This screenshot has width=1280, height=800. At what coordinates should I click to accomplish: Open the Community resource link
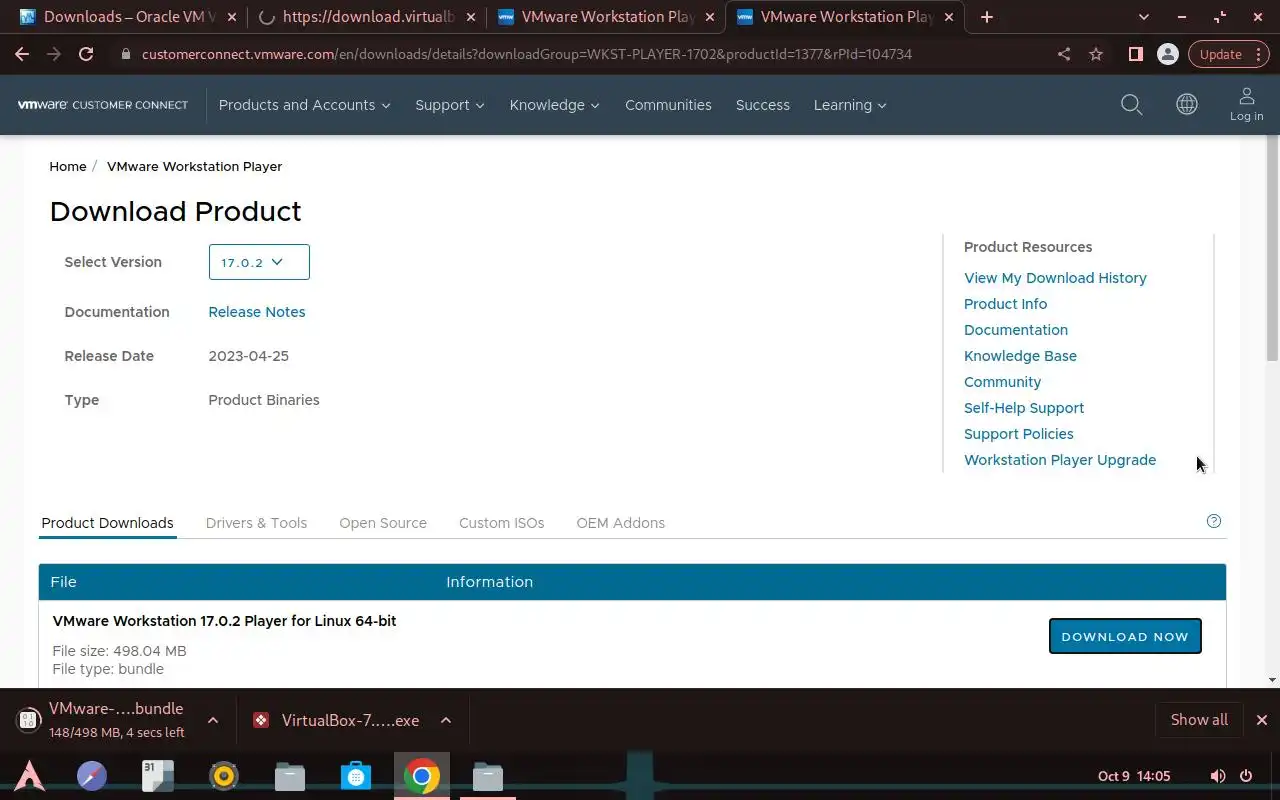pyautogui.click(x=1002, y=382)
